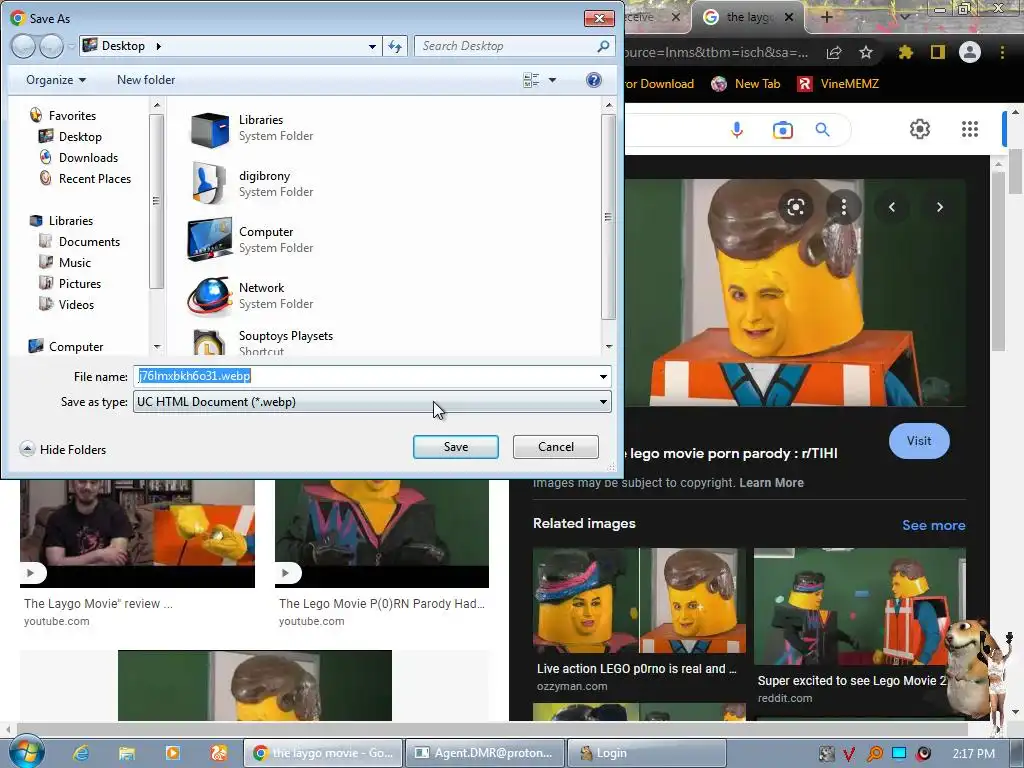Open the Organize dropdown menu
Image resolution: width=1024 pixels, height=768 pixels.
[x=56, y=80]
